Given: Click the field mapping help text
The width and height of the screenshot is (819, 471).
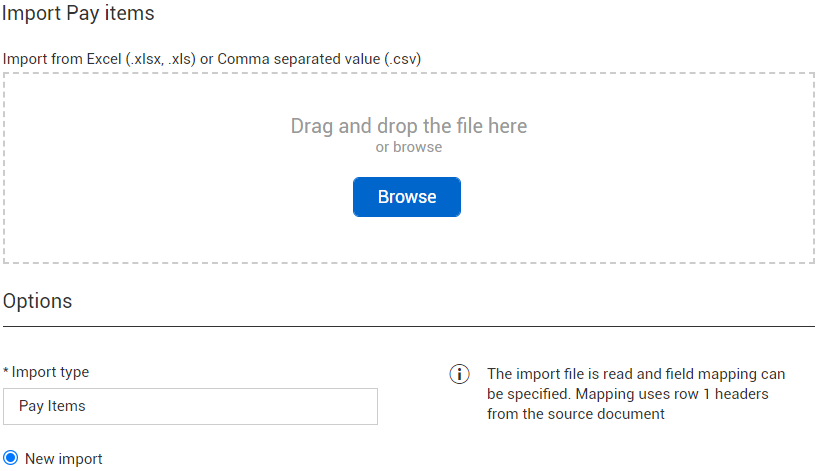Looking at the screenshot, I should click(x=636, y=394).
